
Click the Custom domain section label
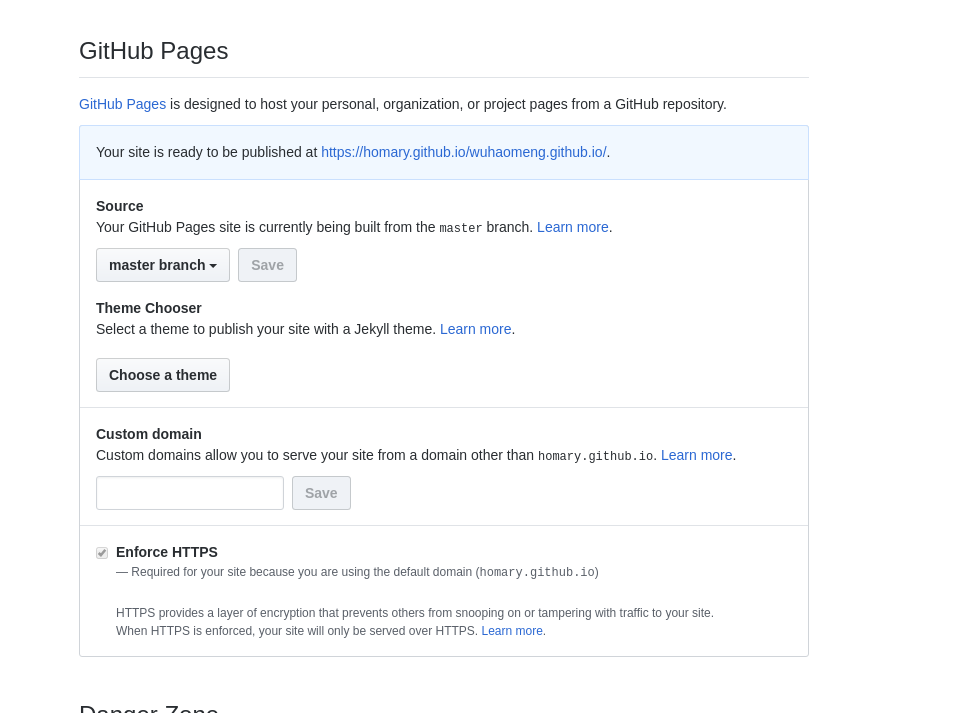(x=149, y=434)
